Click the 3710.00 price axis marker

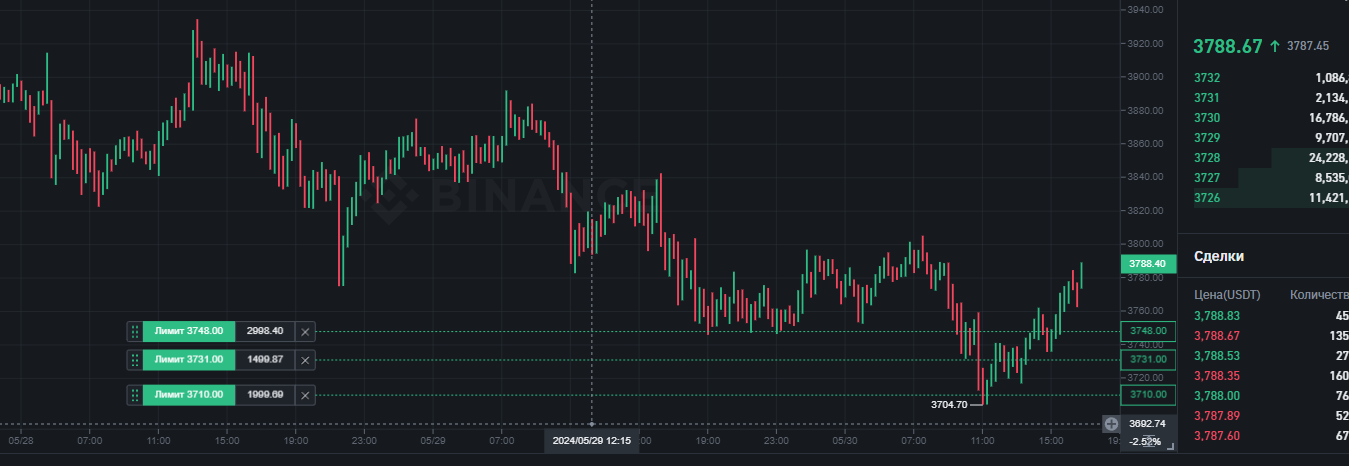1147,395
